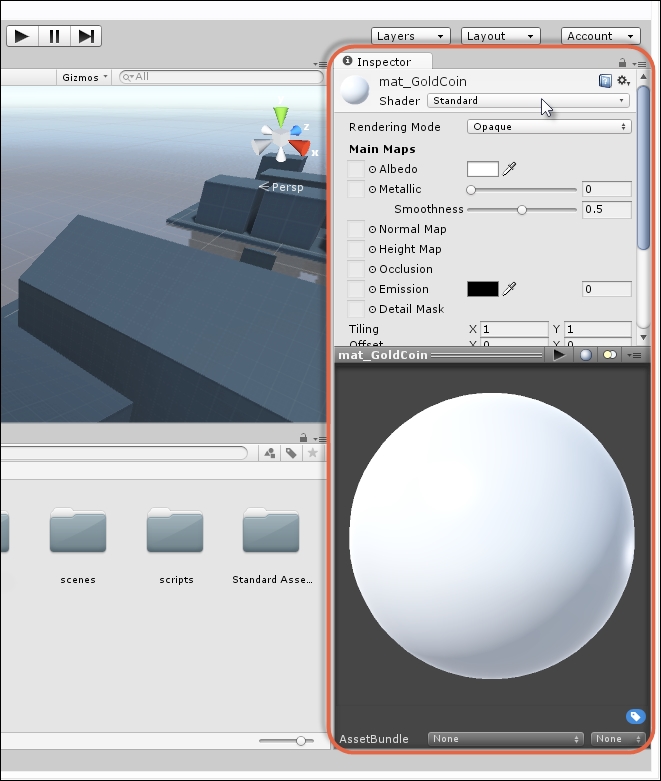The height and width of the screenshot is (781, 661).
Task: Click the Smoothness slider handle
Action: tap(522, 210)
